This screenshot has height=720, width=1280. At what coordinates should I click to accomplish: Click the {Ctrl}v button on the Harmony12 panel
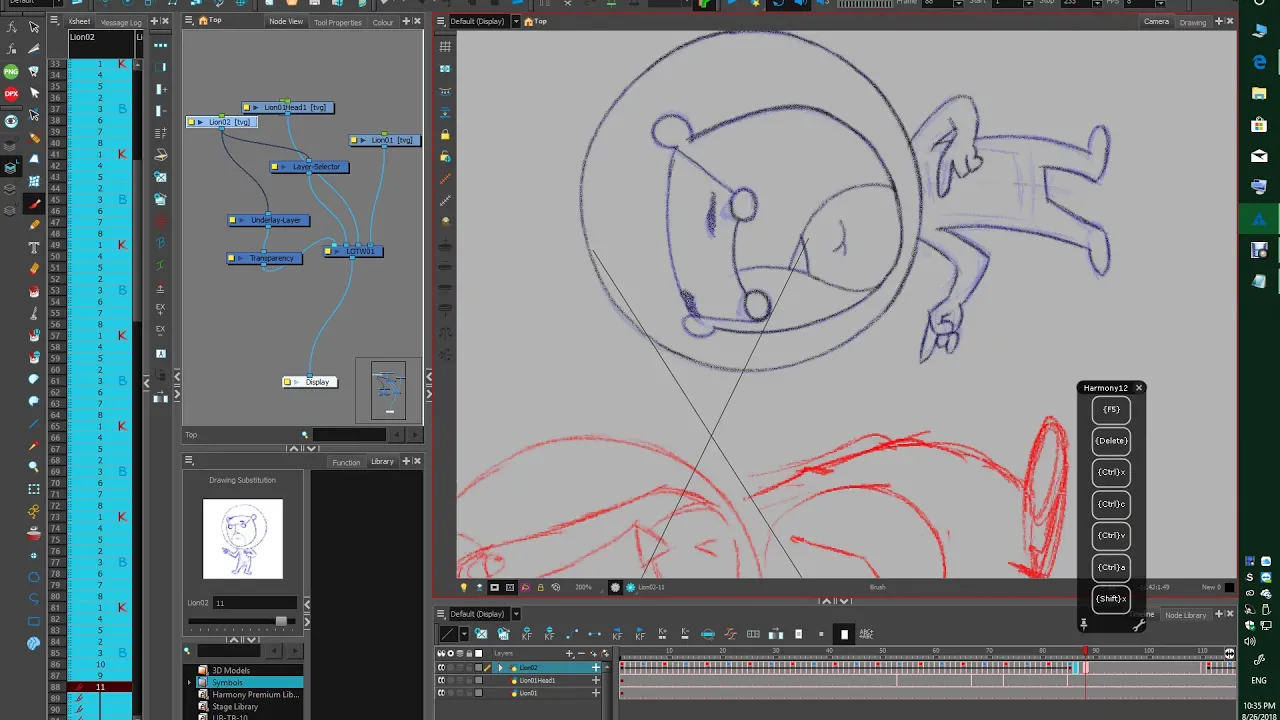pos(1111,536)
